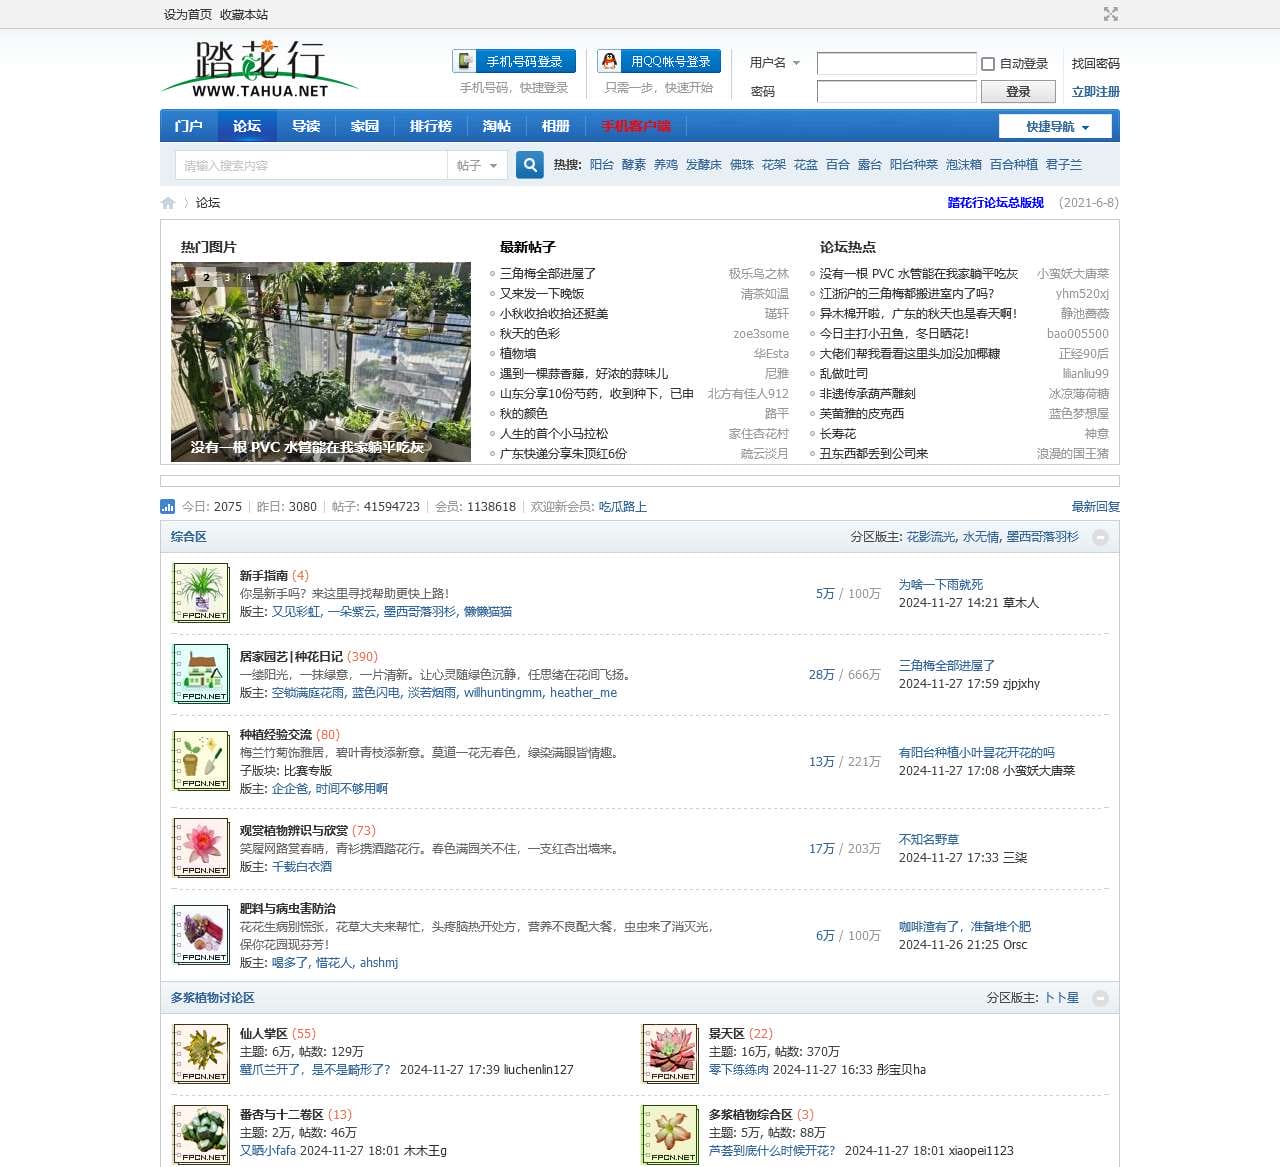This screenshot has height=1167, width=1280.
Task: Select slide 2 on the hot pictures carousel
Action: pos(207,277)
